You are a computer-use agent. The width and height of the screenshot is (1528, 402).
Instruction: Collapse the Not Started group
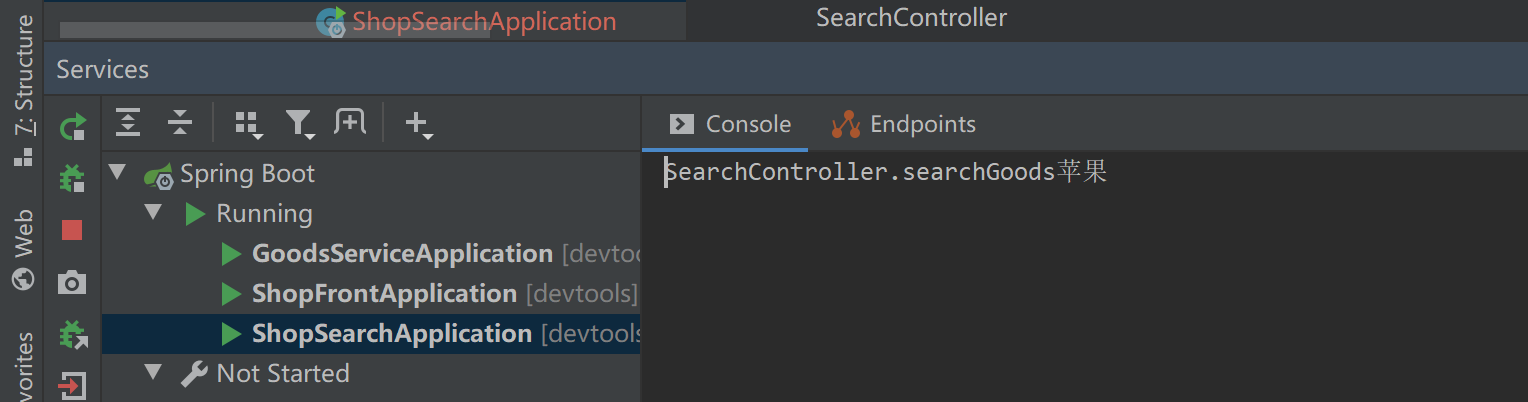[153, 372]
